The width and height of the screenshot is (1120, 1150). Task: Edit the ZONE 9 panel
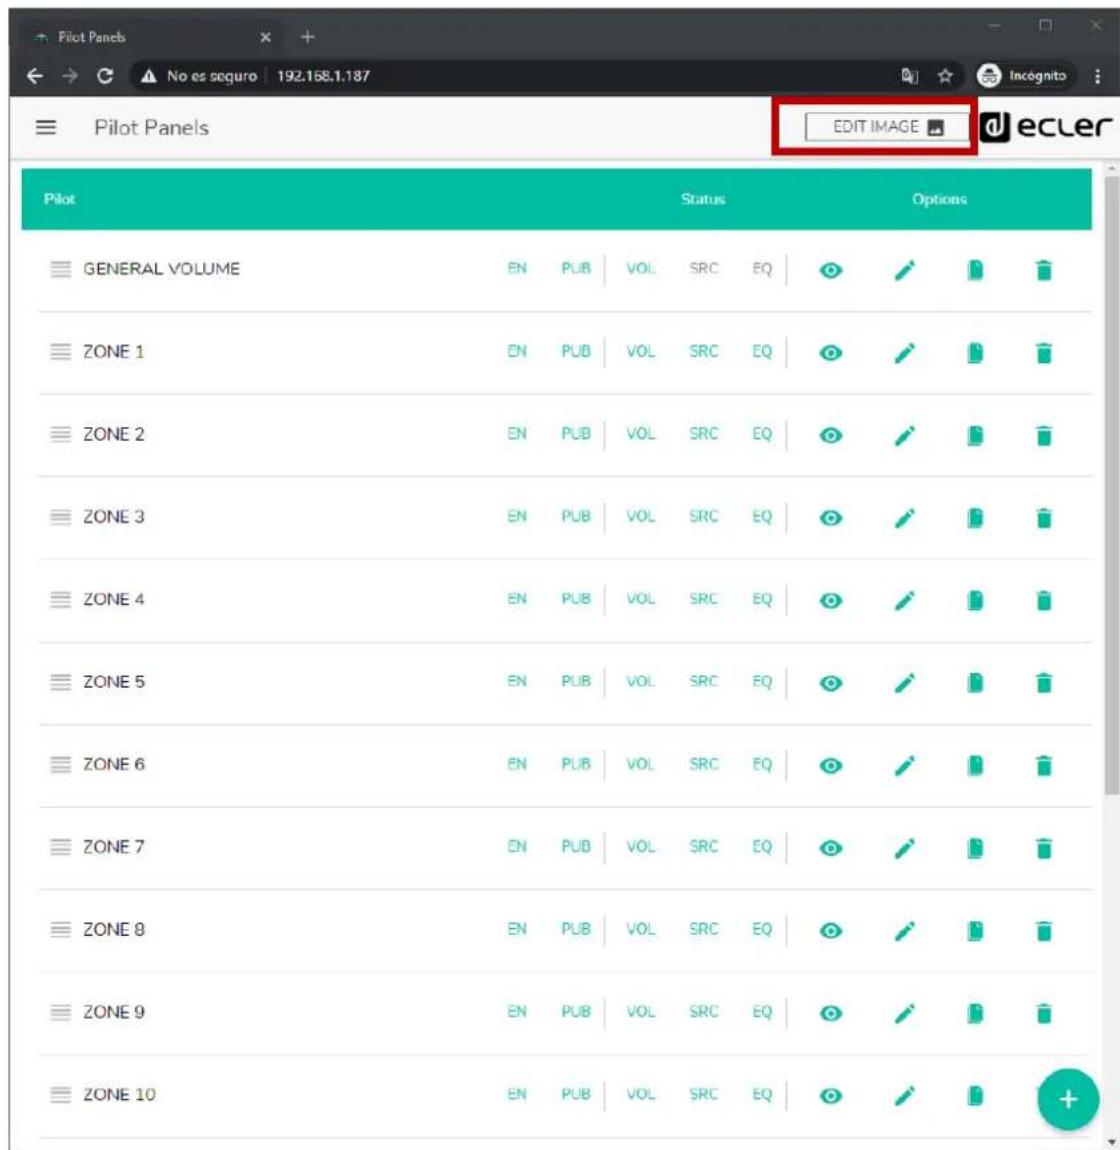pyautogui.click(x=904, y=1014)
